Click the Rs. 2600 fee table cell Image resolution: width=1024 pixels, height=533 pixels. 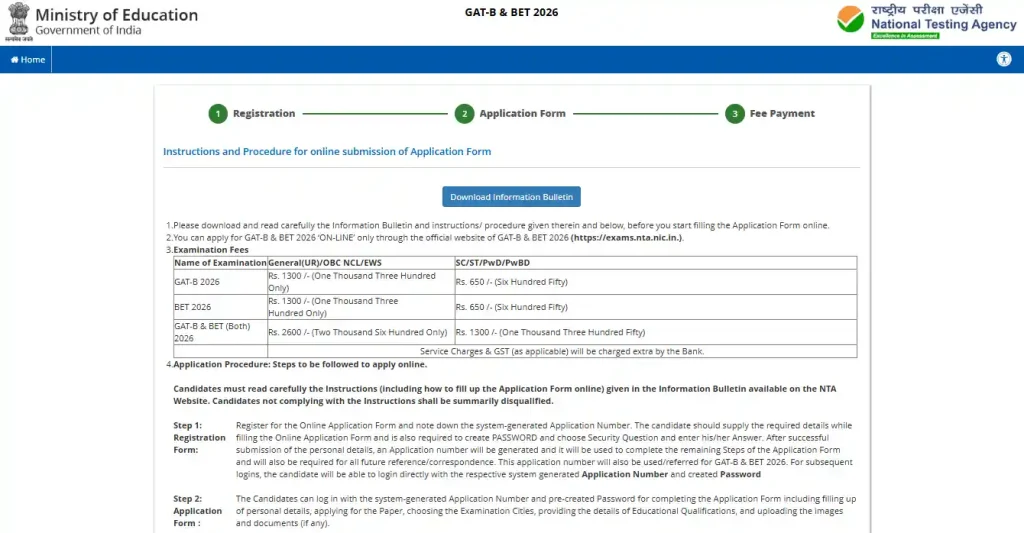point(357,332)
